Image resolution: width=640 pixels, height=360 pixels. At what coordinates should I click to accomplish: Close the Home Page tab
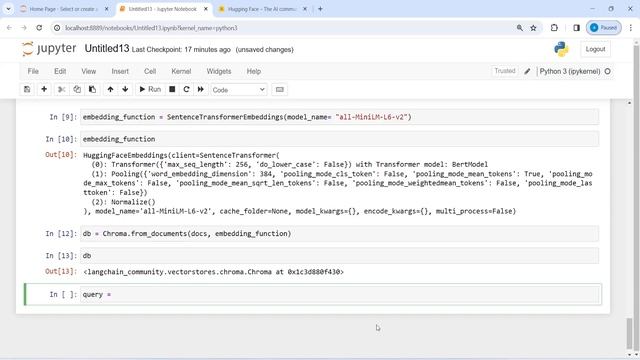coord(107,9)
